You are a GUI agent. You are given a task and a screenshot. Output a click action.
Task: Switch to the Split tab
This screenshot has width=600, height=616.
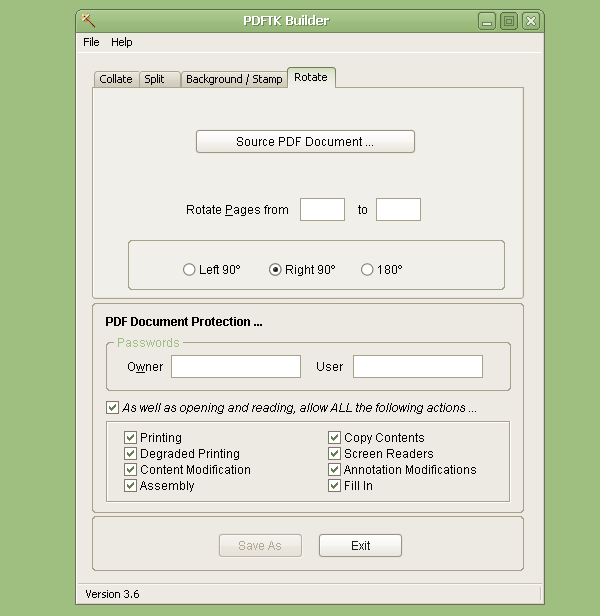click(160, 79)
